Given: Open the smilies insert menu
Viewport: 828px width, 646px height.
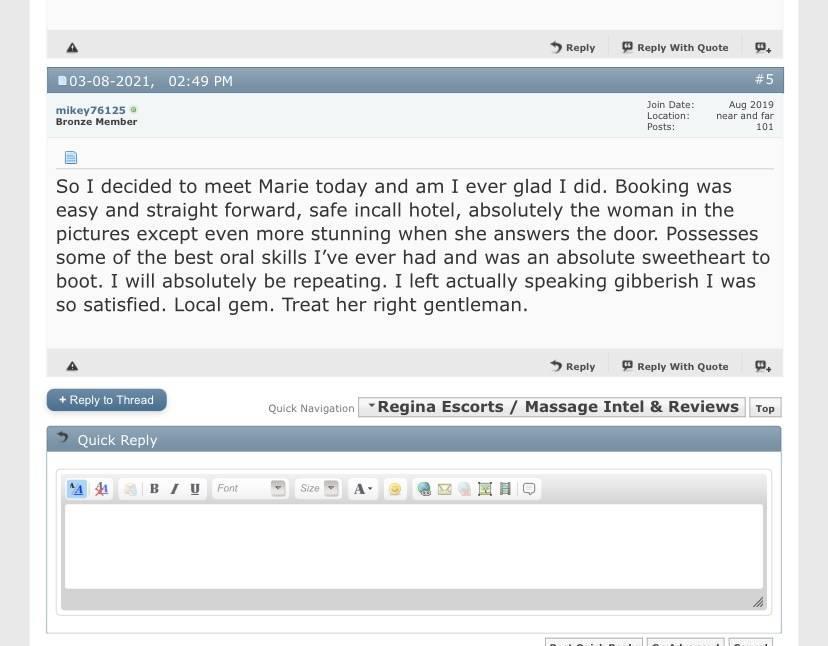Looking at the screenshot, I should click(x=395, y=489).
